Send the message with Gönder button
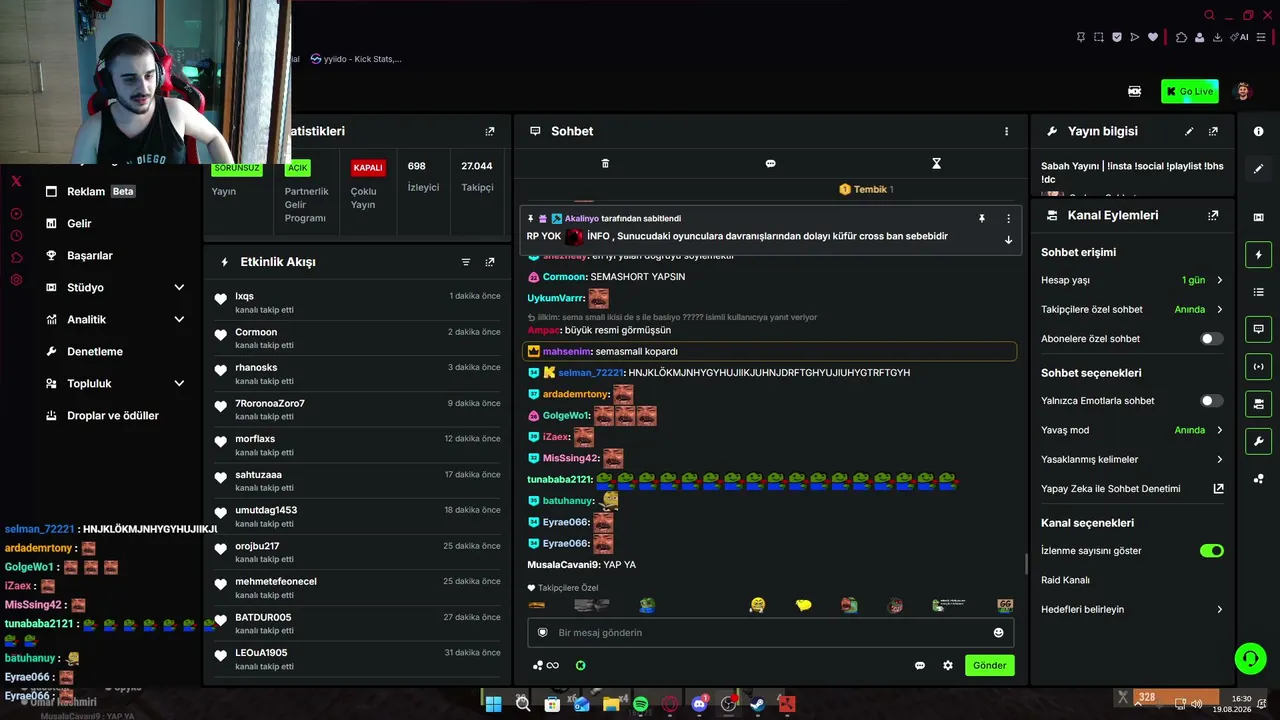 coord(990,665)
